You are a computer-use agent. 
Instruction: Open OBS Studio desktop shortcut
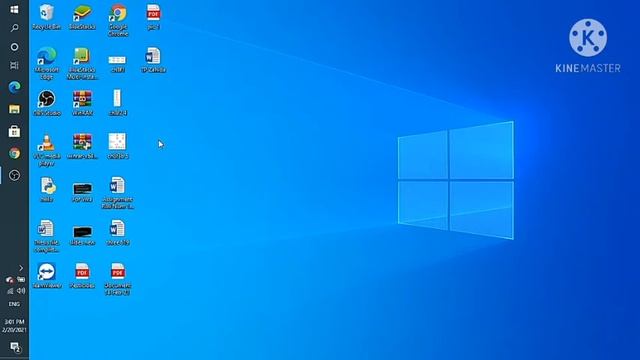[x=47, y=103]
